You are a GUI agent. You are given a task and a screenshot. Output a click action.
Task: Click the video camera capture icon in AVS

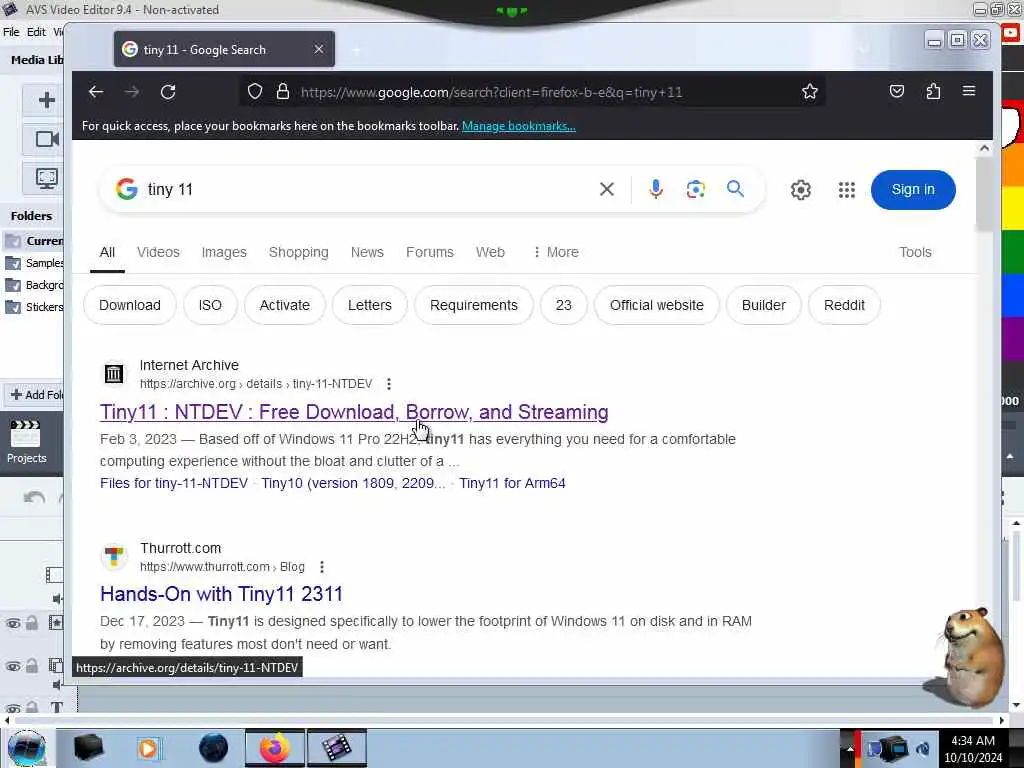click(x=46, y=139)
